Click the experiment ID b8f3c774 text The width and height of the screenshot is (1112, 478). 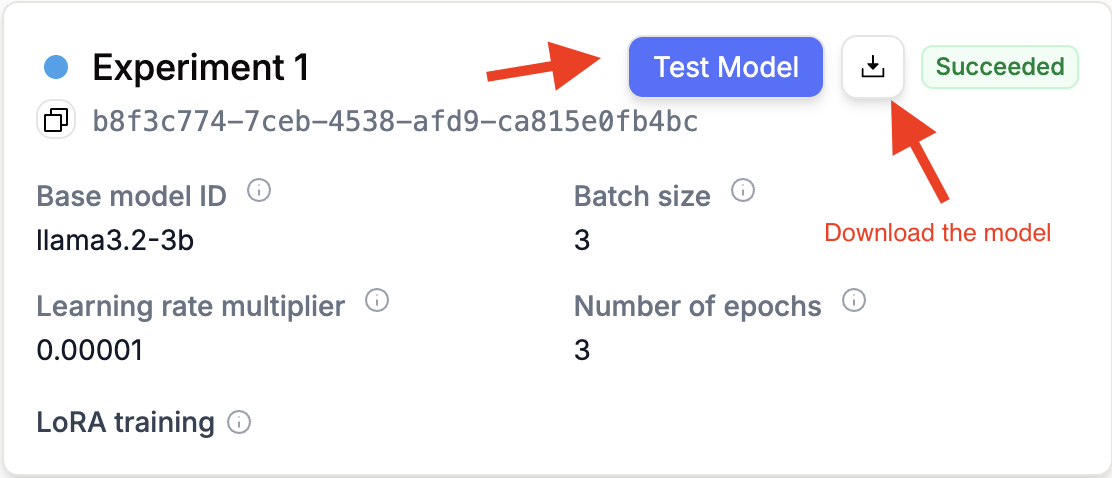tap(396, 122)
